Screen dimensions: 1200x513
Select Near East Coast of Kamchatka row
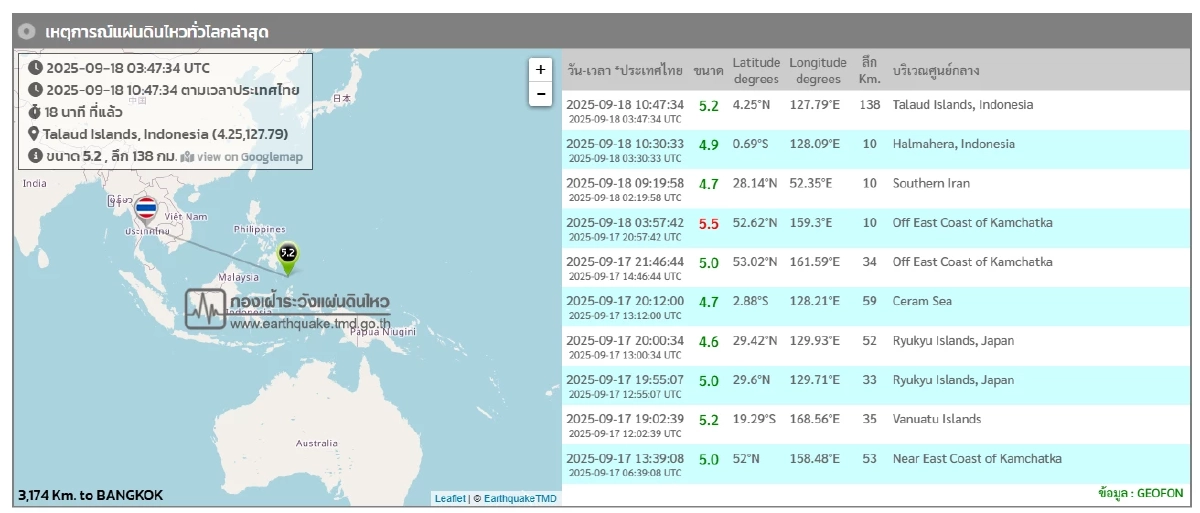coord(876,464)
